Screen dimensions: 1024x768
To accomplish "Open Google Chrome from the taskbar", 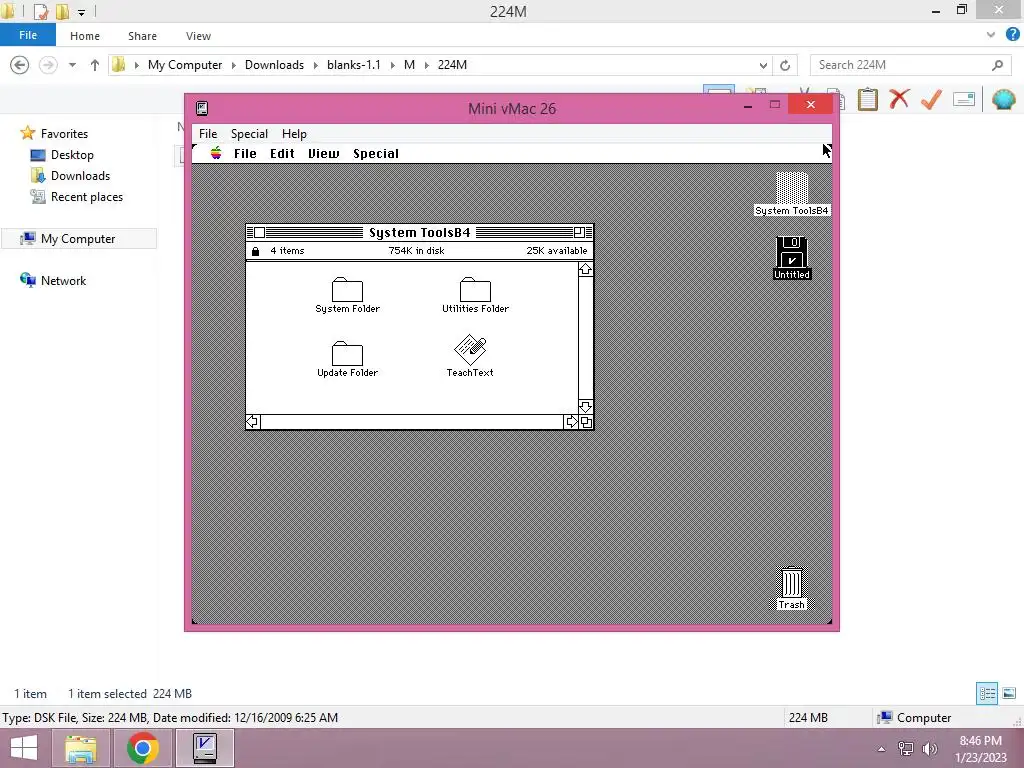I will click(142, 748).
